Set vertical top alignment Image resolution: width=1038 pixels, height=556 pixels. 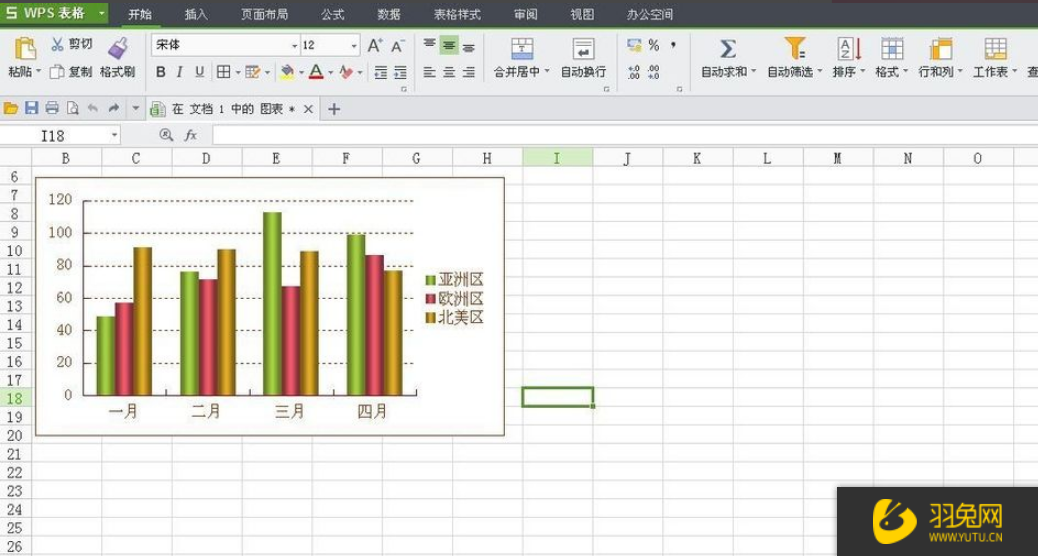pyautogui.click(x=430, y=45)
